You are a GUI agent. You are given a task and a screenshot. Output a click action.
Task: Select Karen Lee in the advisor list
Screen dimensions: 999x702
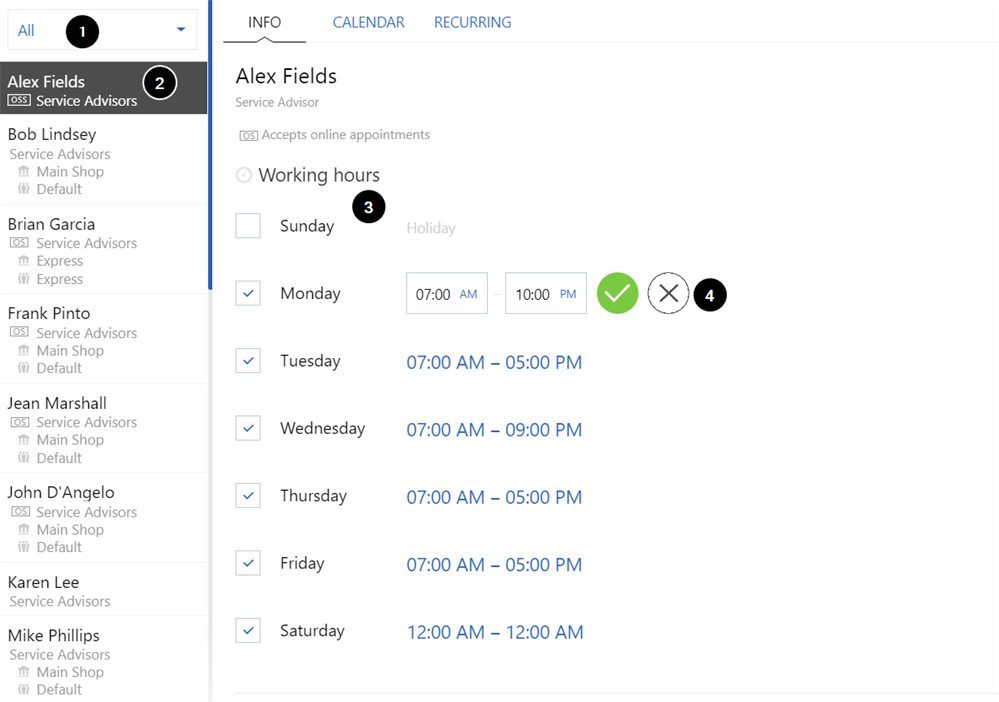coord(44,582)
